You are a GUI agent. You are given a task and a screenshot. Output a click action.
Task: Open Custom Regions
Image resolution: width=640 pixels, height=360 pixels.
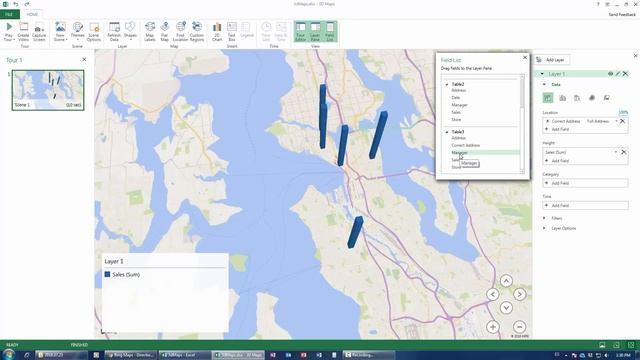tap(197, 31)
